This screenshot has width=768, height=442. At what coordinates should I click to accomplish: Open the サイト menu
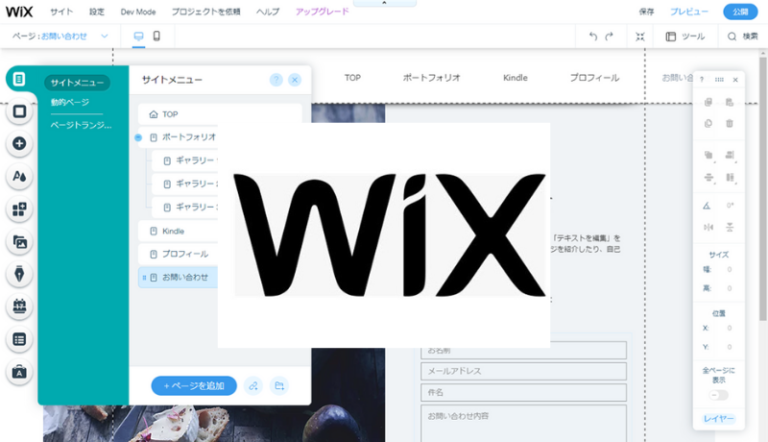coord(61,12)
